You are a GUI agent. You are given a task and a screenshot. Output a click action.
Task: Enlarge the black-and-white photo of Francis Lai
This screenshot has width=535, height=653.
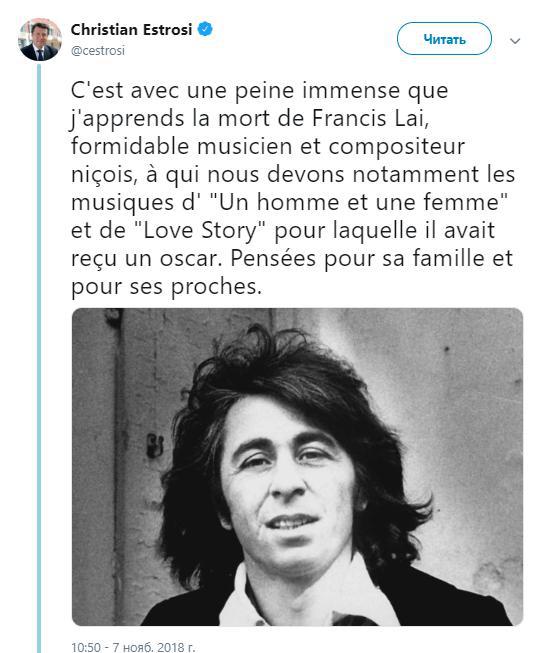click(x=297, y=467)
